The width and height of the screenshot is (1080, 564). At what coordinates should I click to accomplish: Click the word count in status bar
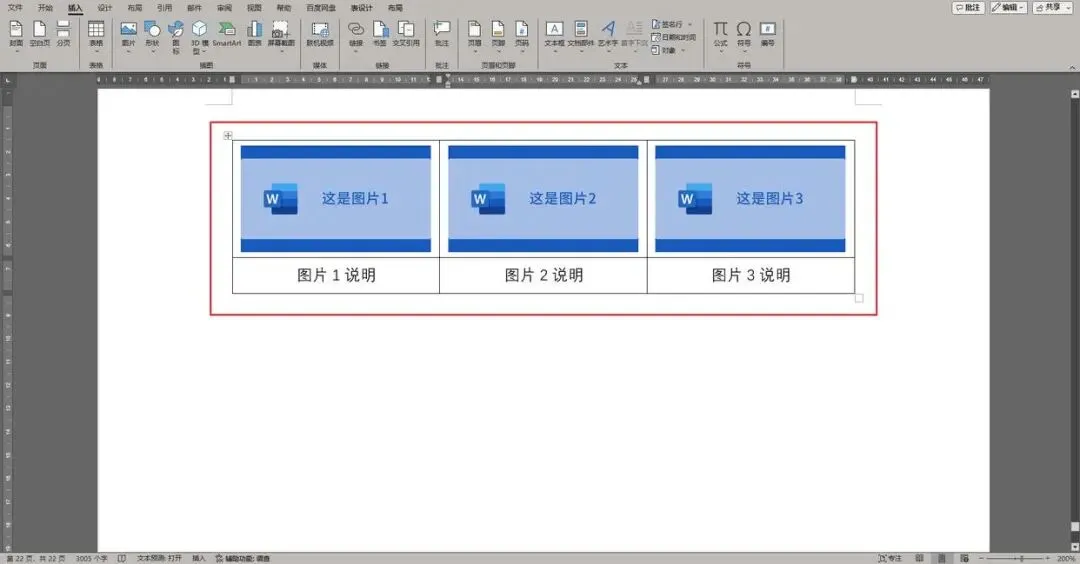point(92,558)
